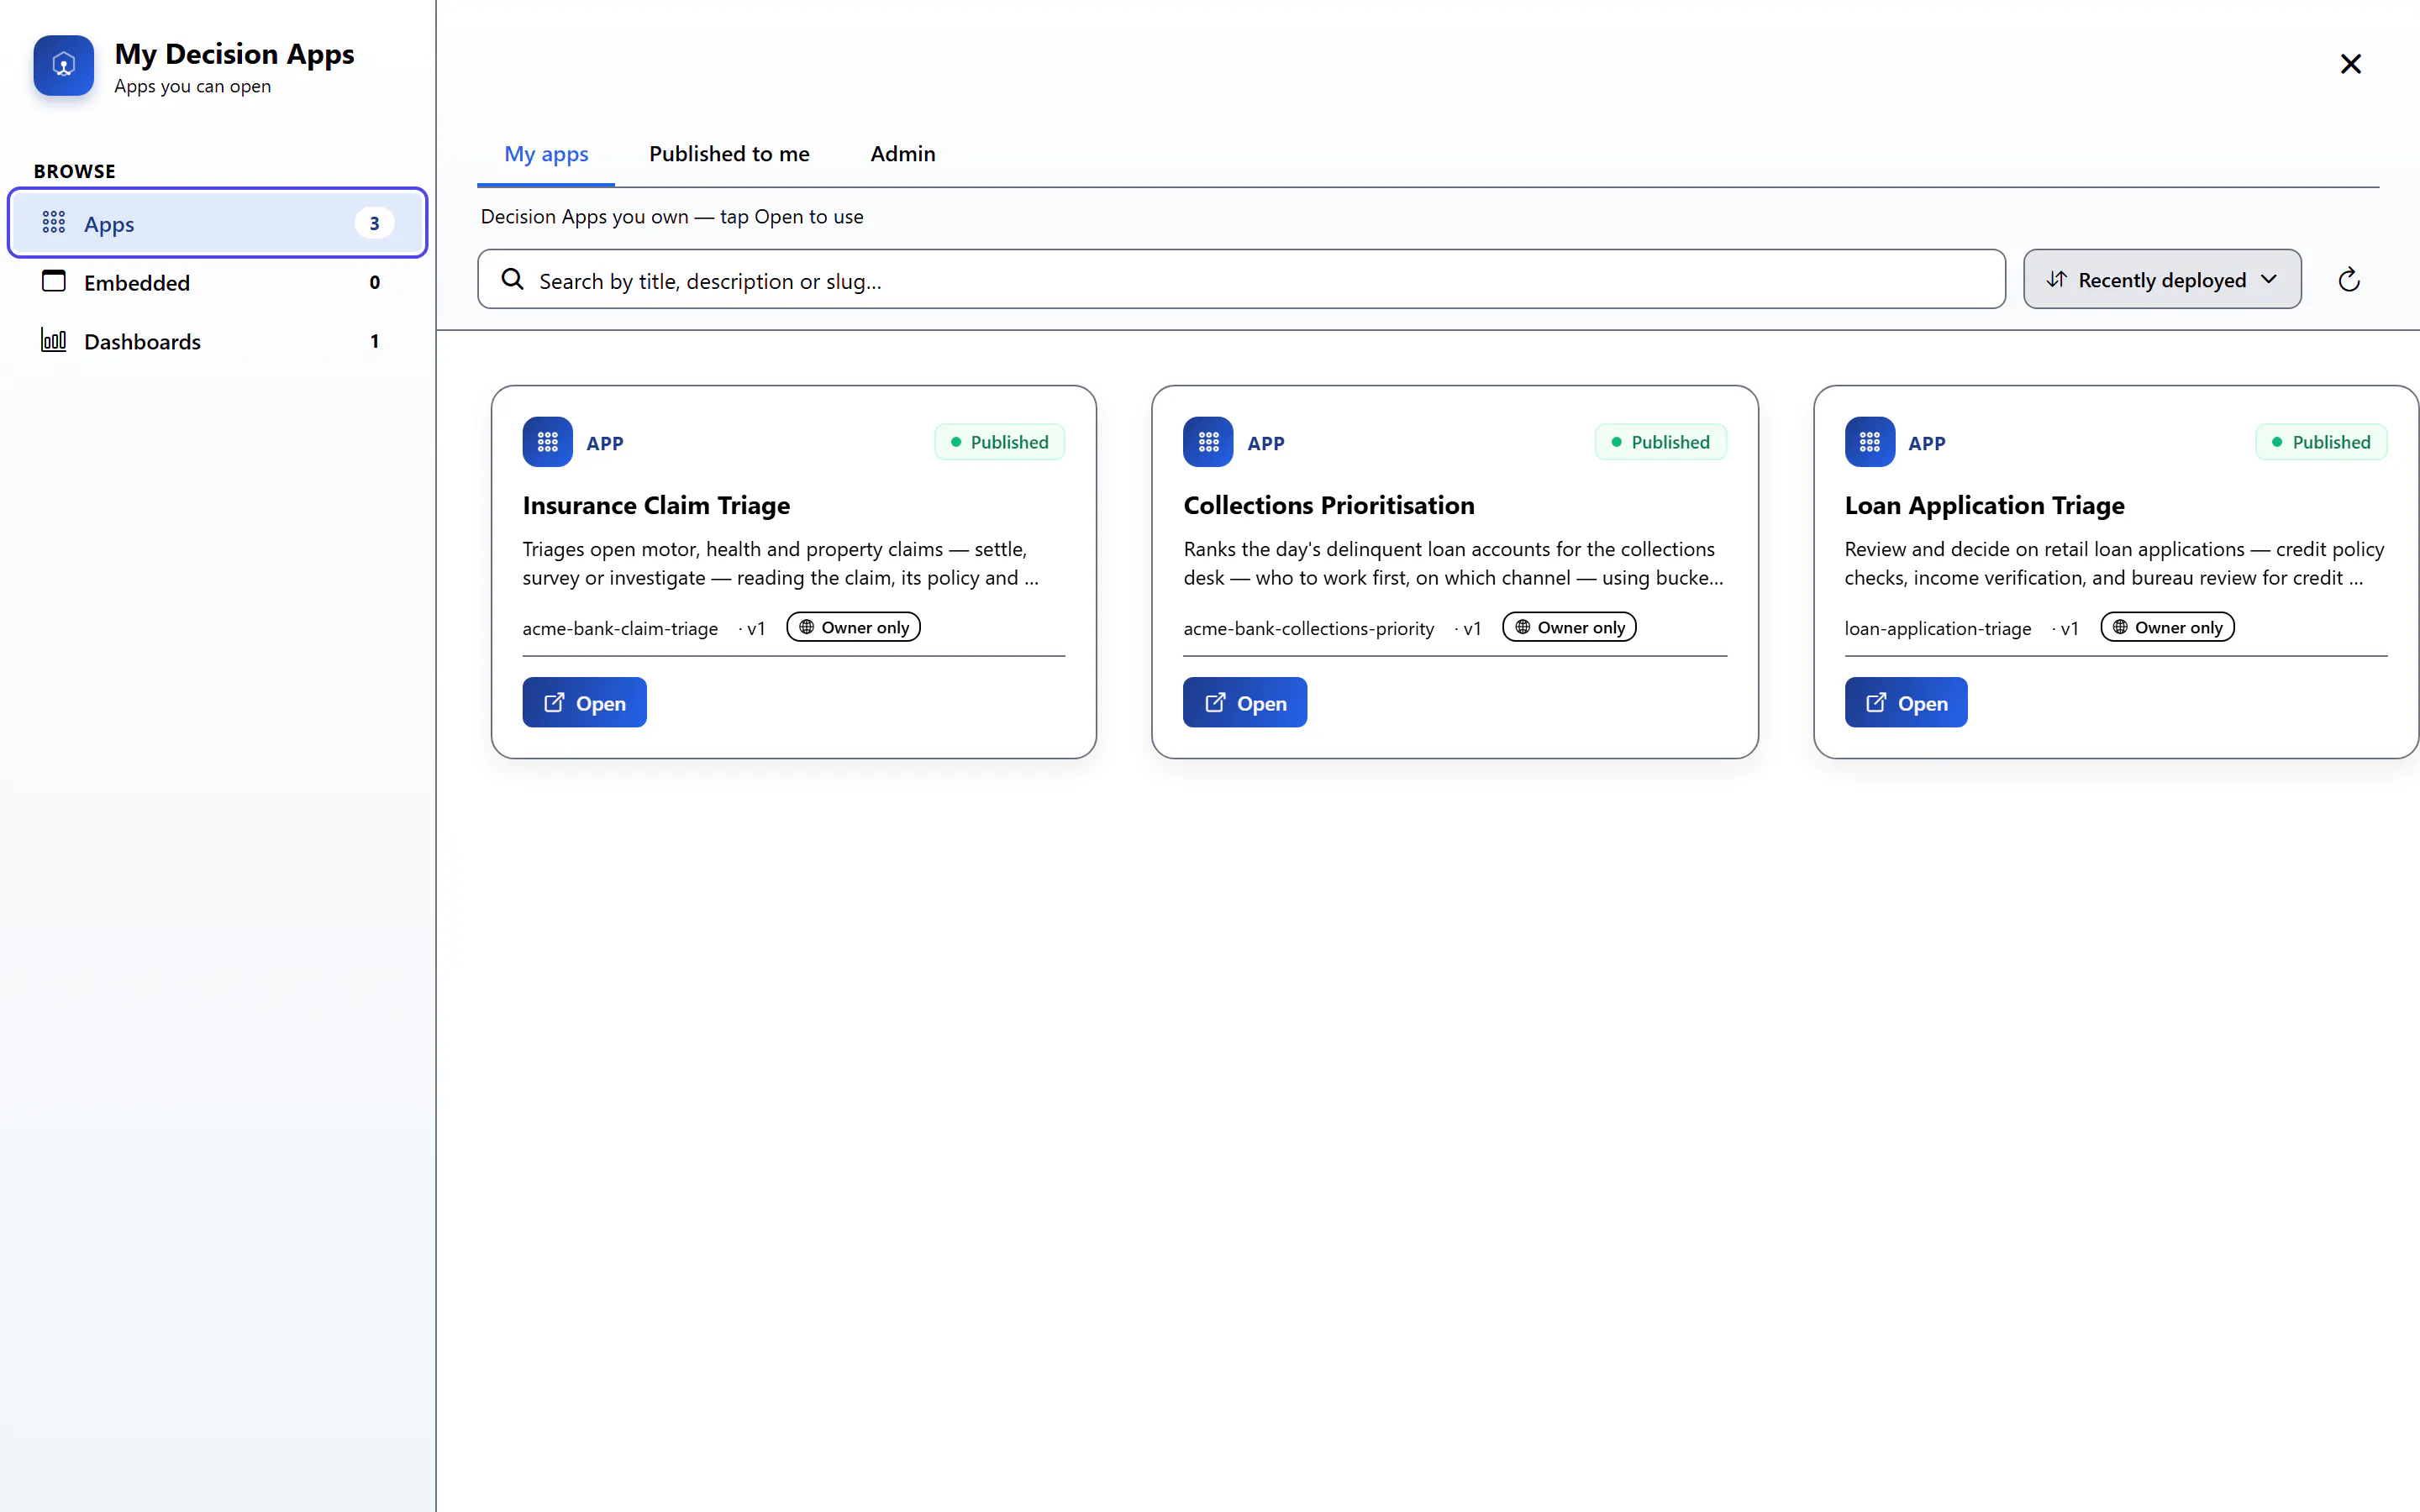Open the Recently deployed sort dropdown
2420x1512 pixels.
pos(2162,280)
